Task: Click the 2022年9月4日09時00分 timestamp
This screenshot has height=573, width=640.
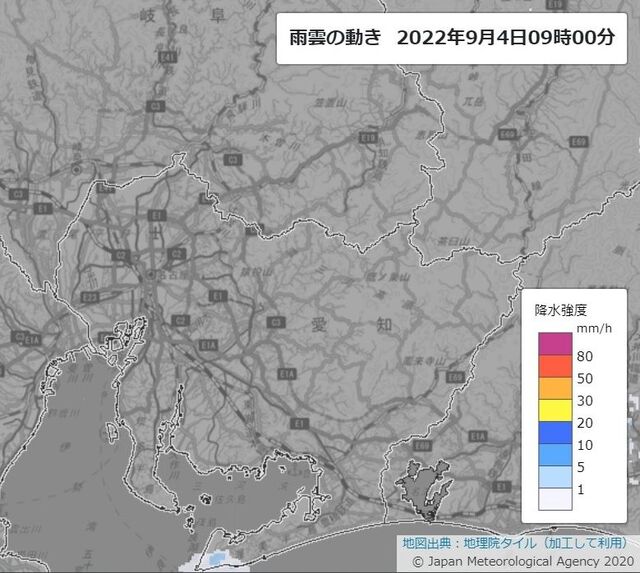Action: [506, 38]
